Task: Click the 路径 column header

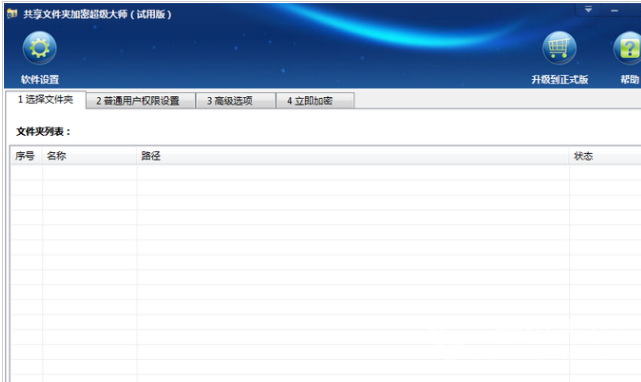Action: (x=353, y=156)
